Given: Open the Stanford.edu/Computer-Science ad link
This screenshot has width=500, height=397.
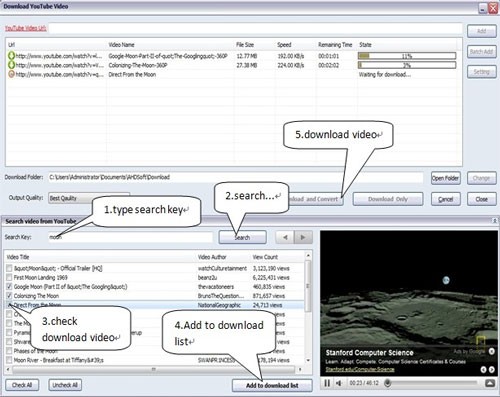Looking at the screenshot, I should 360,369.
